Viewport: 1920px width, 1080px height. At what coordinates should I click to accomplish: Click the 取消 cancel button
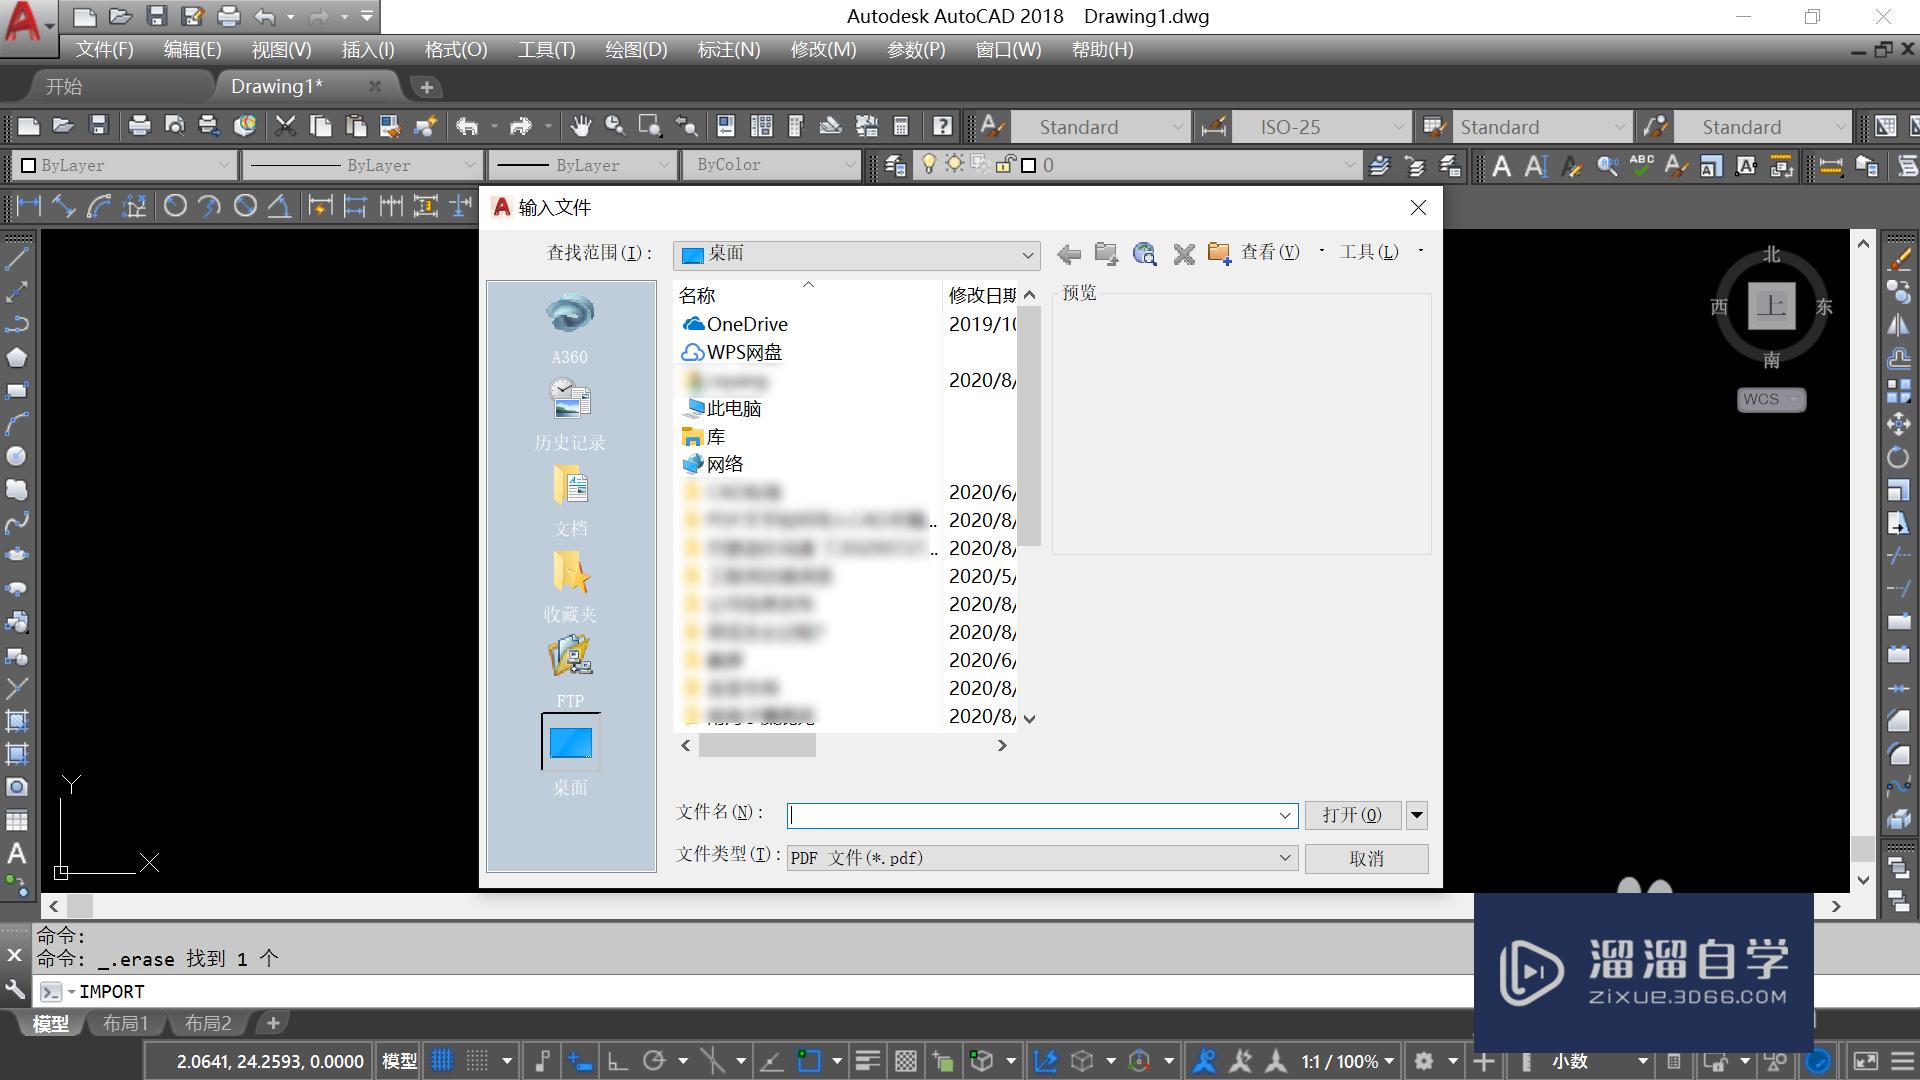pyautogui.click(x=1366, y=858)
